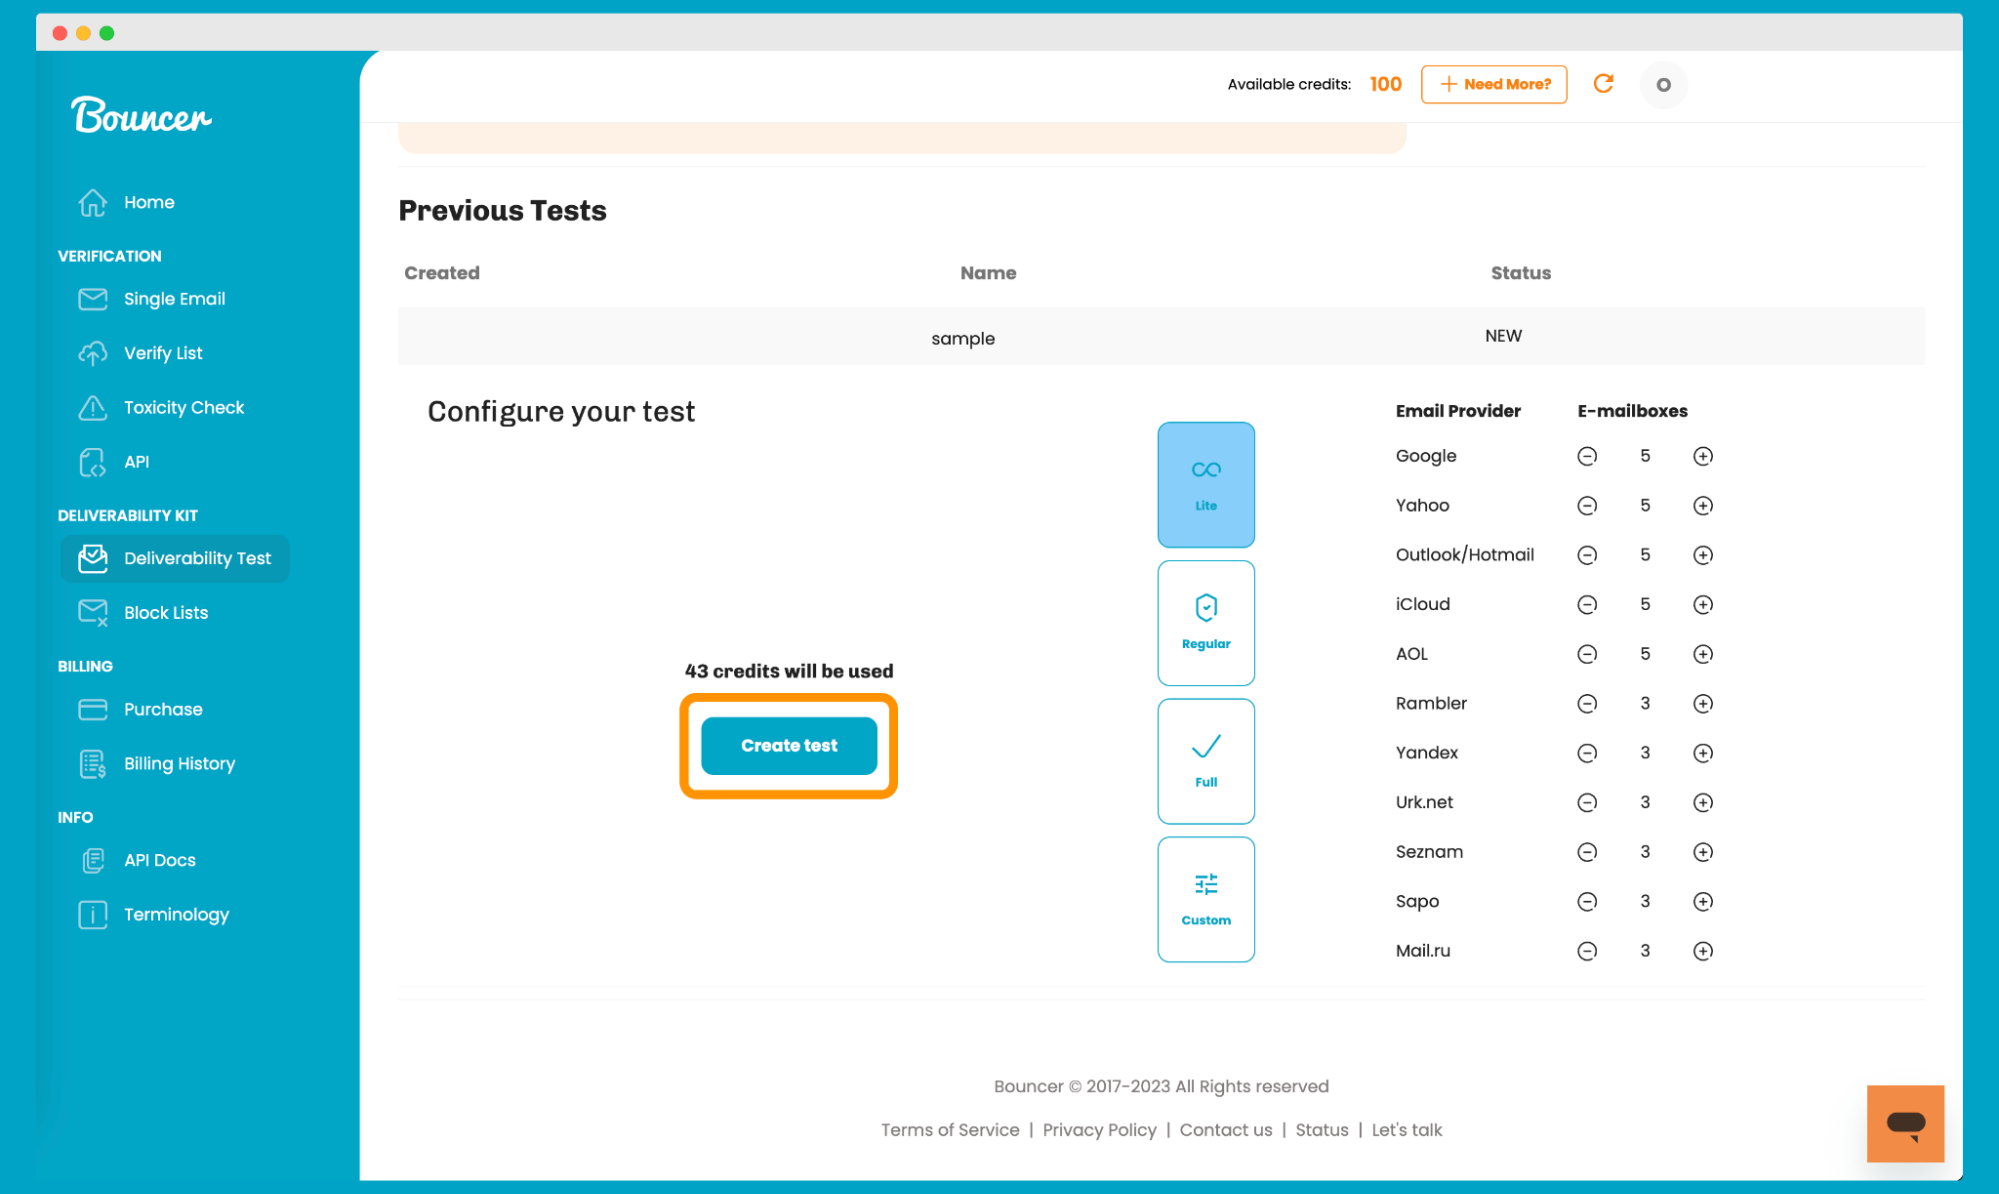Screen dimensions: 1999x1194
Task: Click the Single Email verification icon
Action: coord(92,298)
